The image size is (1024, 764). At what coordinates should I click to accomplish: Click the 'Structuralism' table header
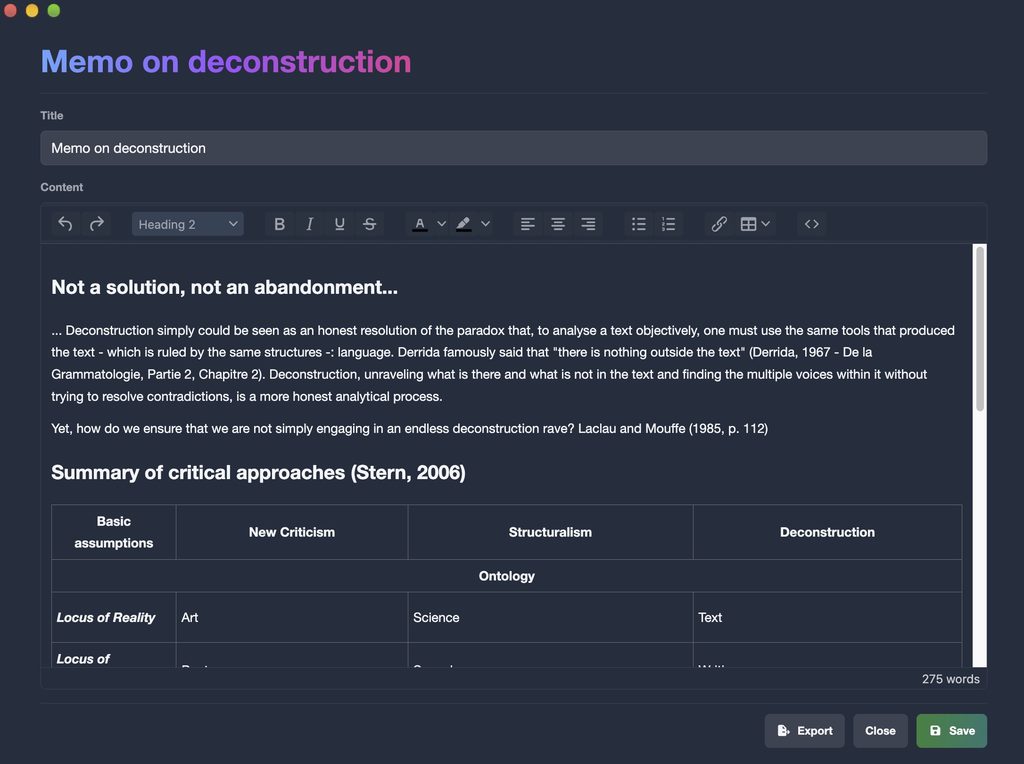(551, 532)
